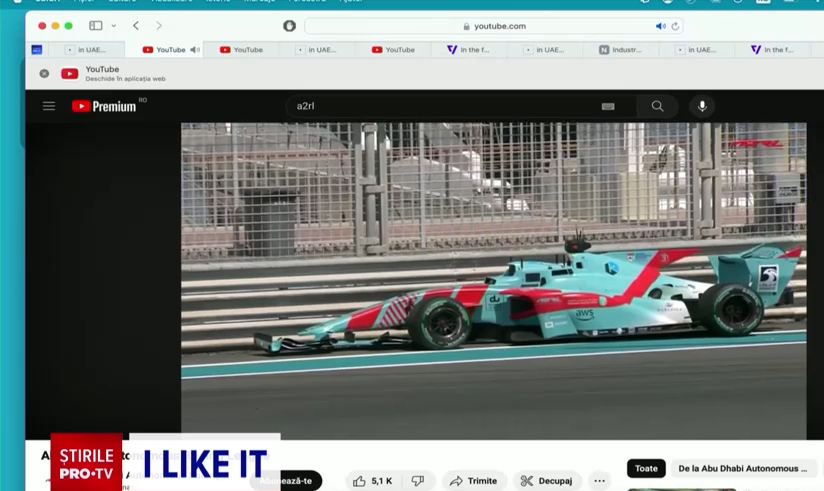Click the Trimite share button
The width and height of the screenshot is (824, 491).
pos(474,481)
